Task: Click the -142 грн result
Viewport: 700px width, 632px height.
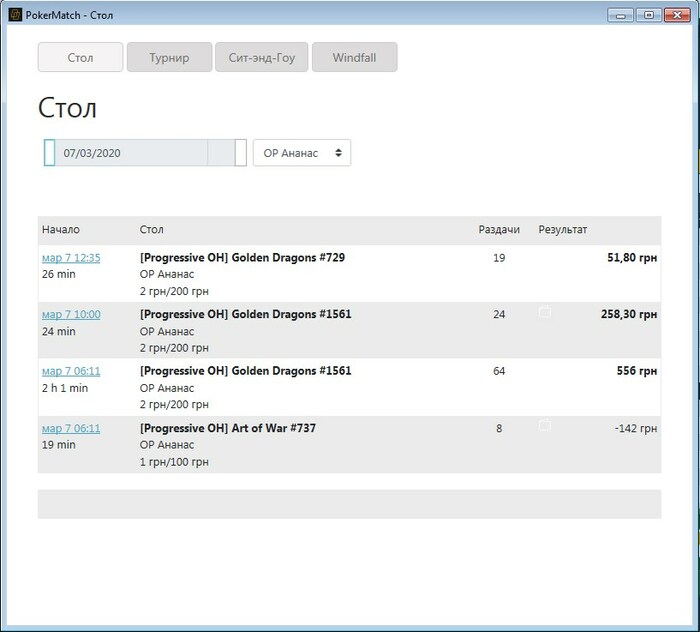Action: [636, 428]
